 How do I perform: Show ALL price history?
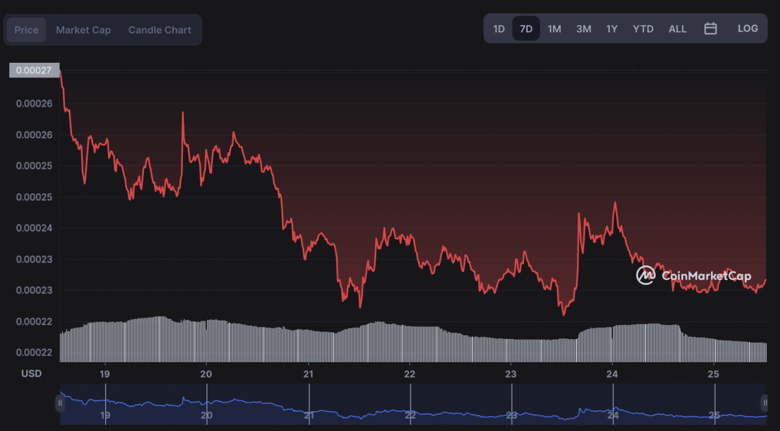click(677, 29)
